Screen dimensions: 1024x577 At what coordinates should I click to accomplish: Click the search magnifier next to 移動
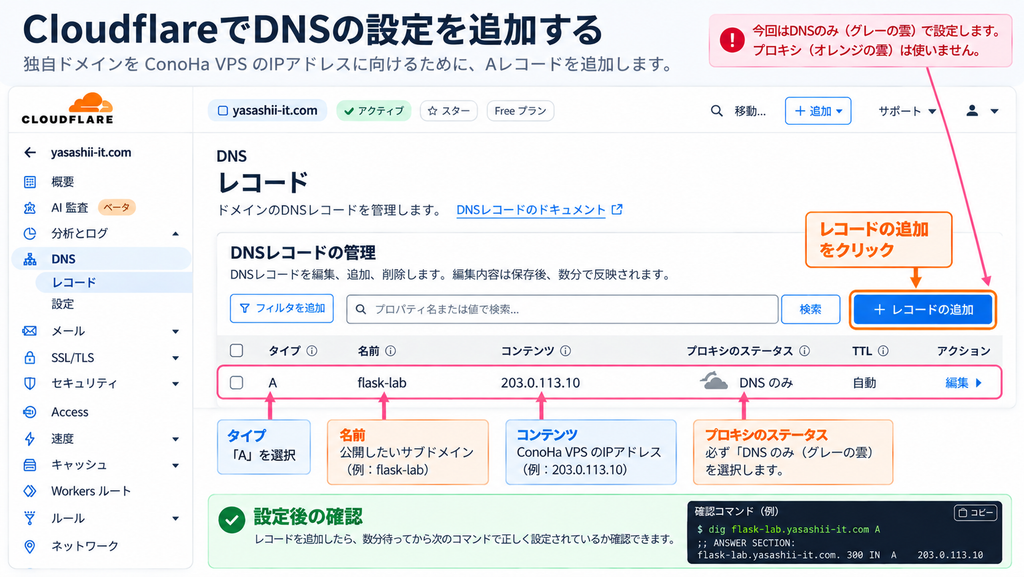[716, 111]
